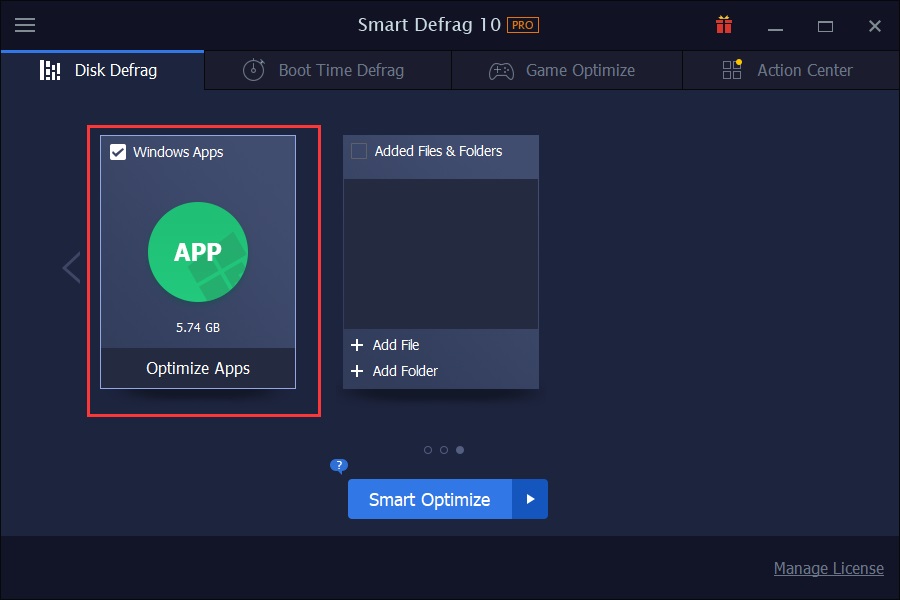Open the Boot Time Defrag tab
The width and height of the screenshot is (900, 600).
(x=328, y=70)
